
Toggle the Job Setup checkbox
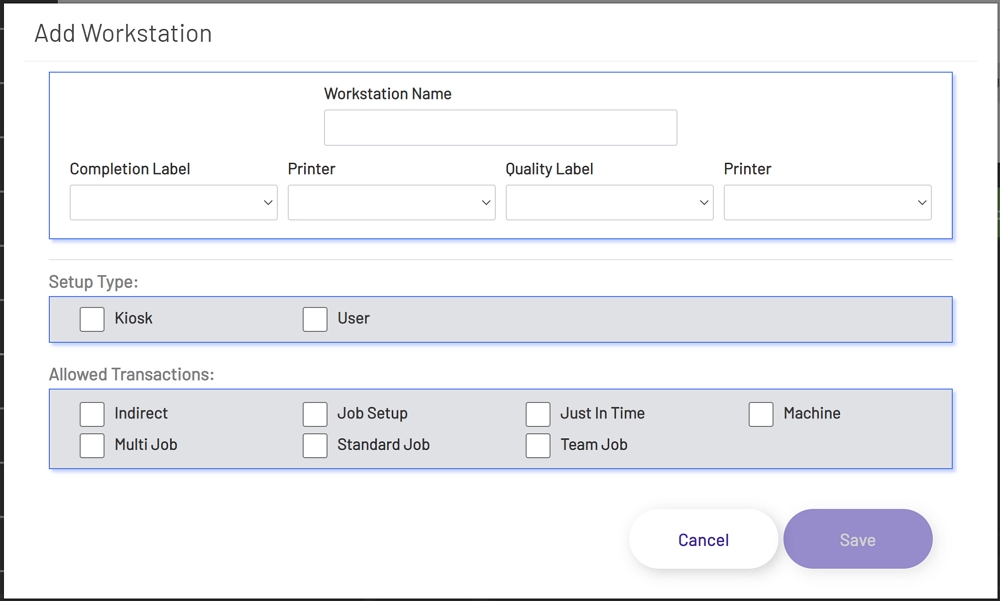(x=315, y=414)
